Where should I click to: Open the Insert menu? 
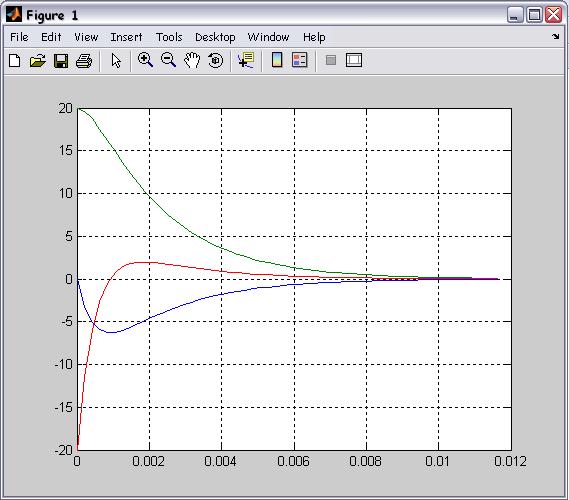pyautogui.click(x=126, y=37)
